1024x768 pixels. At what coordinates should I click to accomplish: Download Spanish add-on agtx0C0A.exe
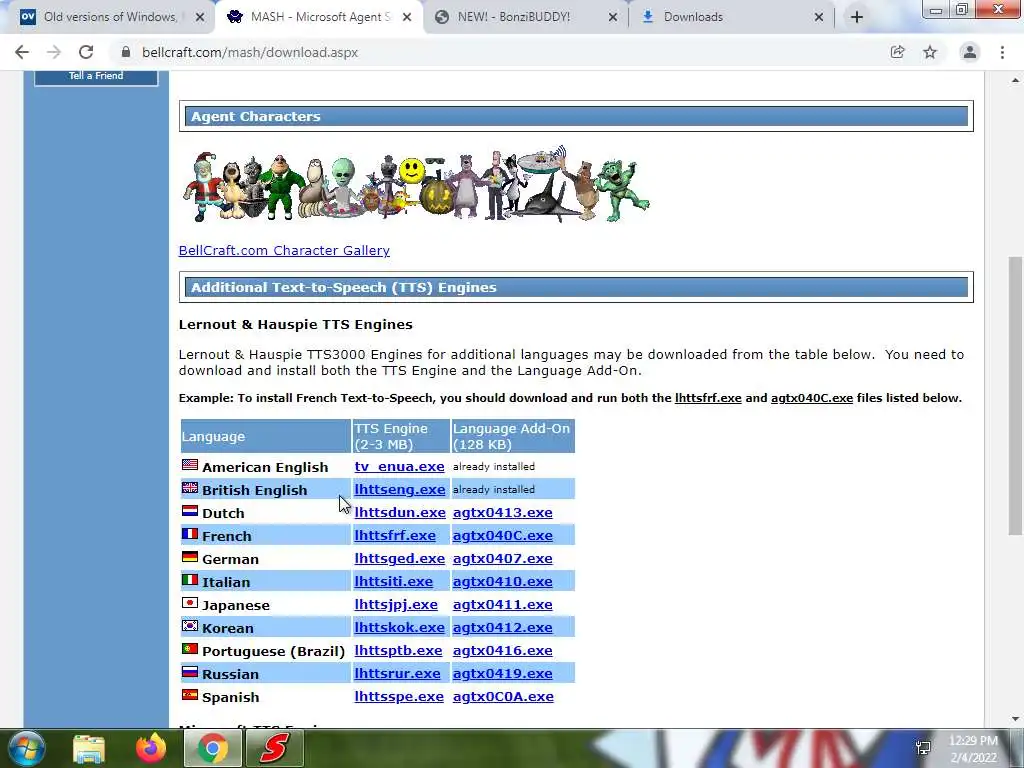[503, 697]
